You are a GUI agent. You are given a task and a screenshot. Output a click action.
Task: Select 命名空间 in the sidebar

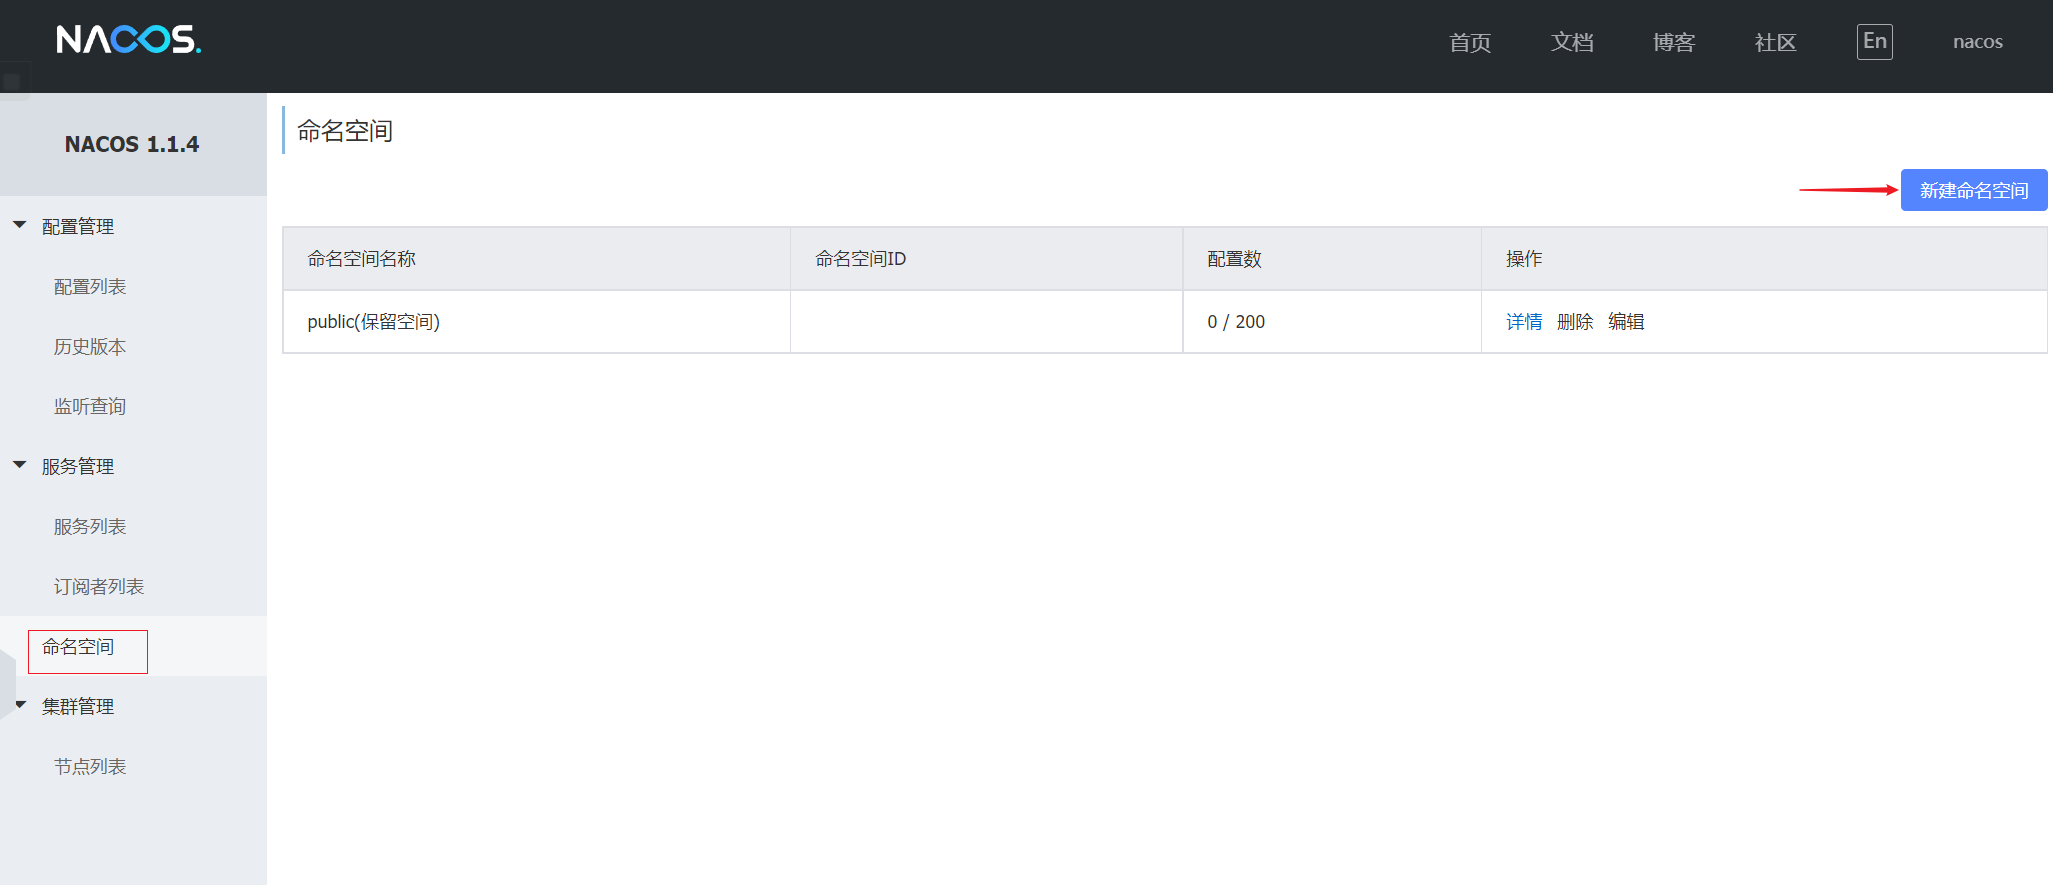point(78,647)
